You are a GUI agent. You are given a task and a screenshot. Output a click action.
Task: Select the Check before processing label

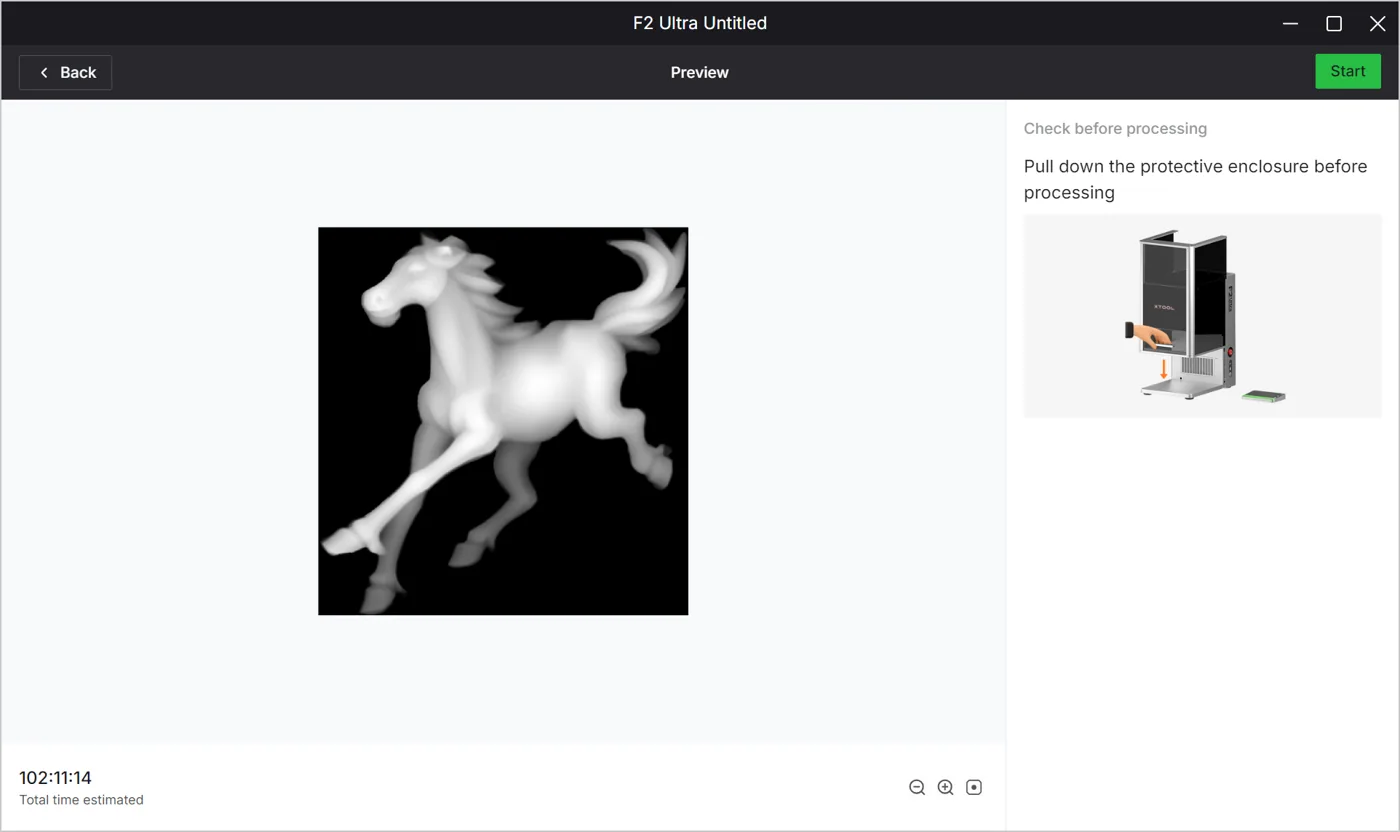(x=1115, y=128)
